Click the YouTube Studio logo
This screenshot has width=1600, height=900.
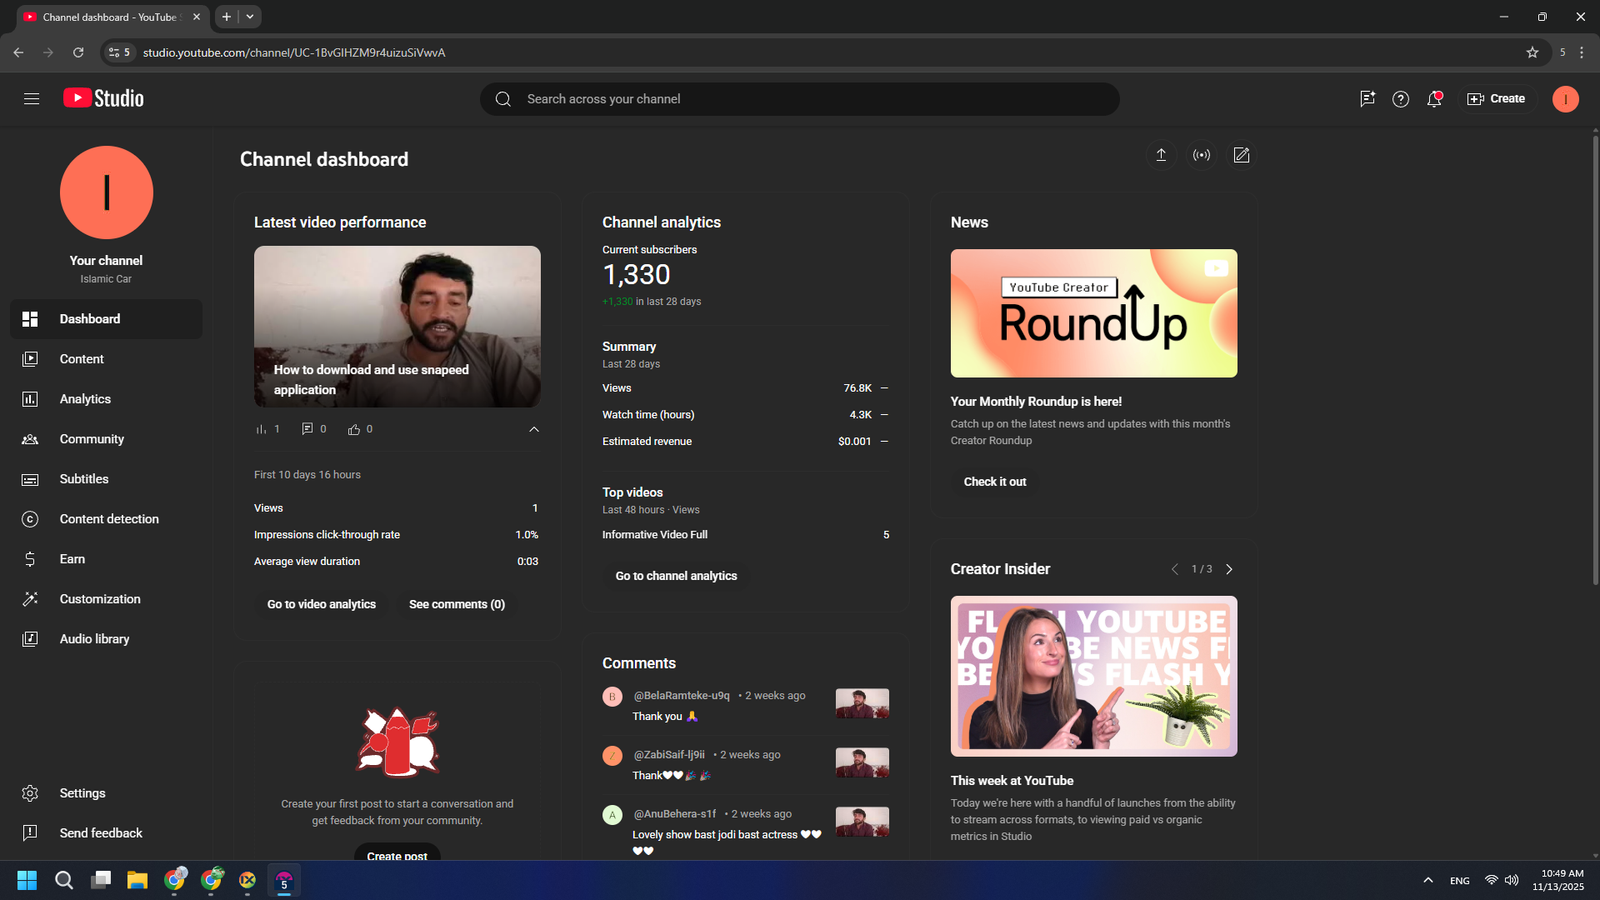click(x=104, y=98)
